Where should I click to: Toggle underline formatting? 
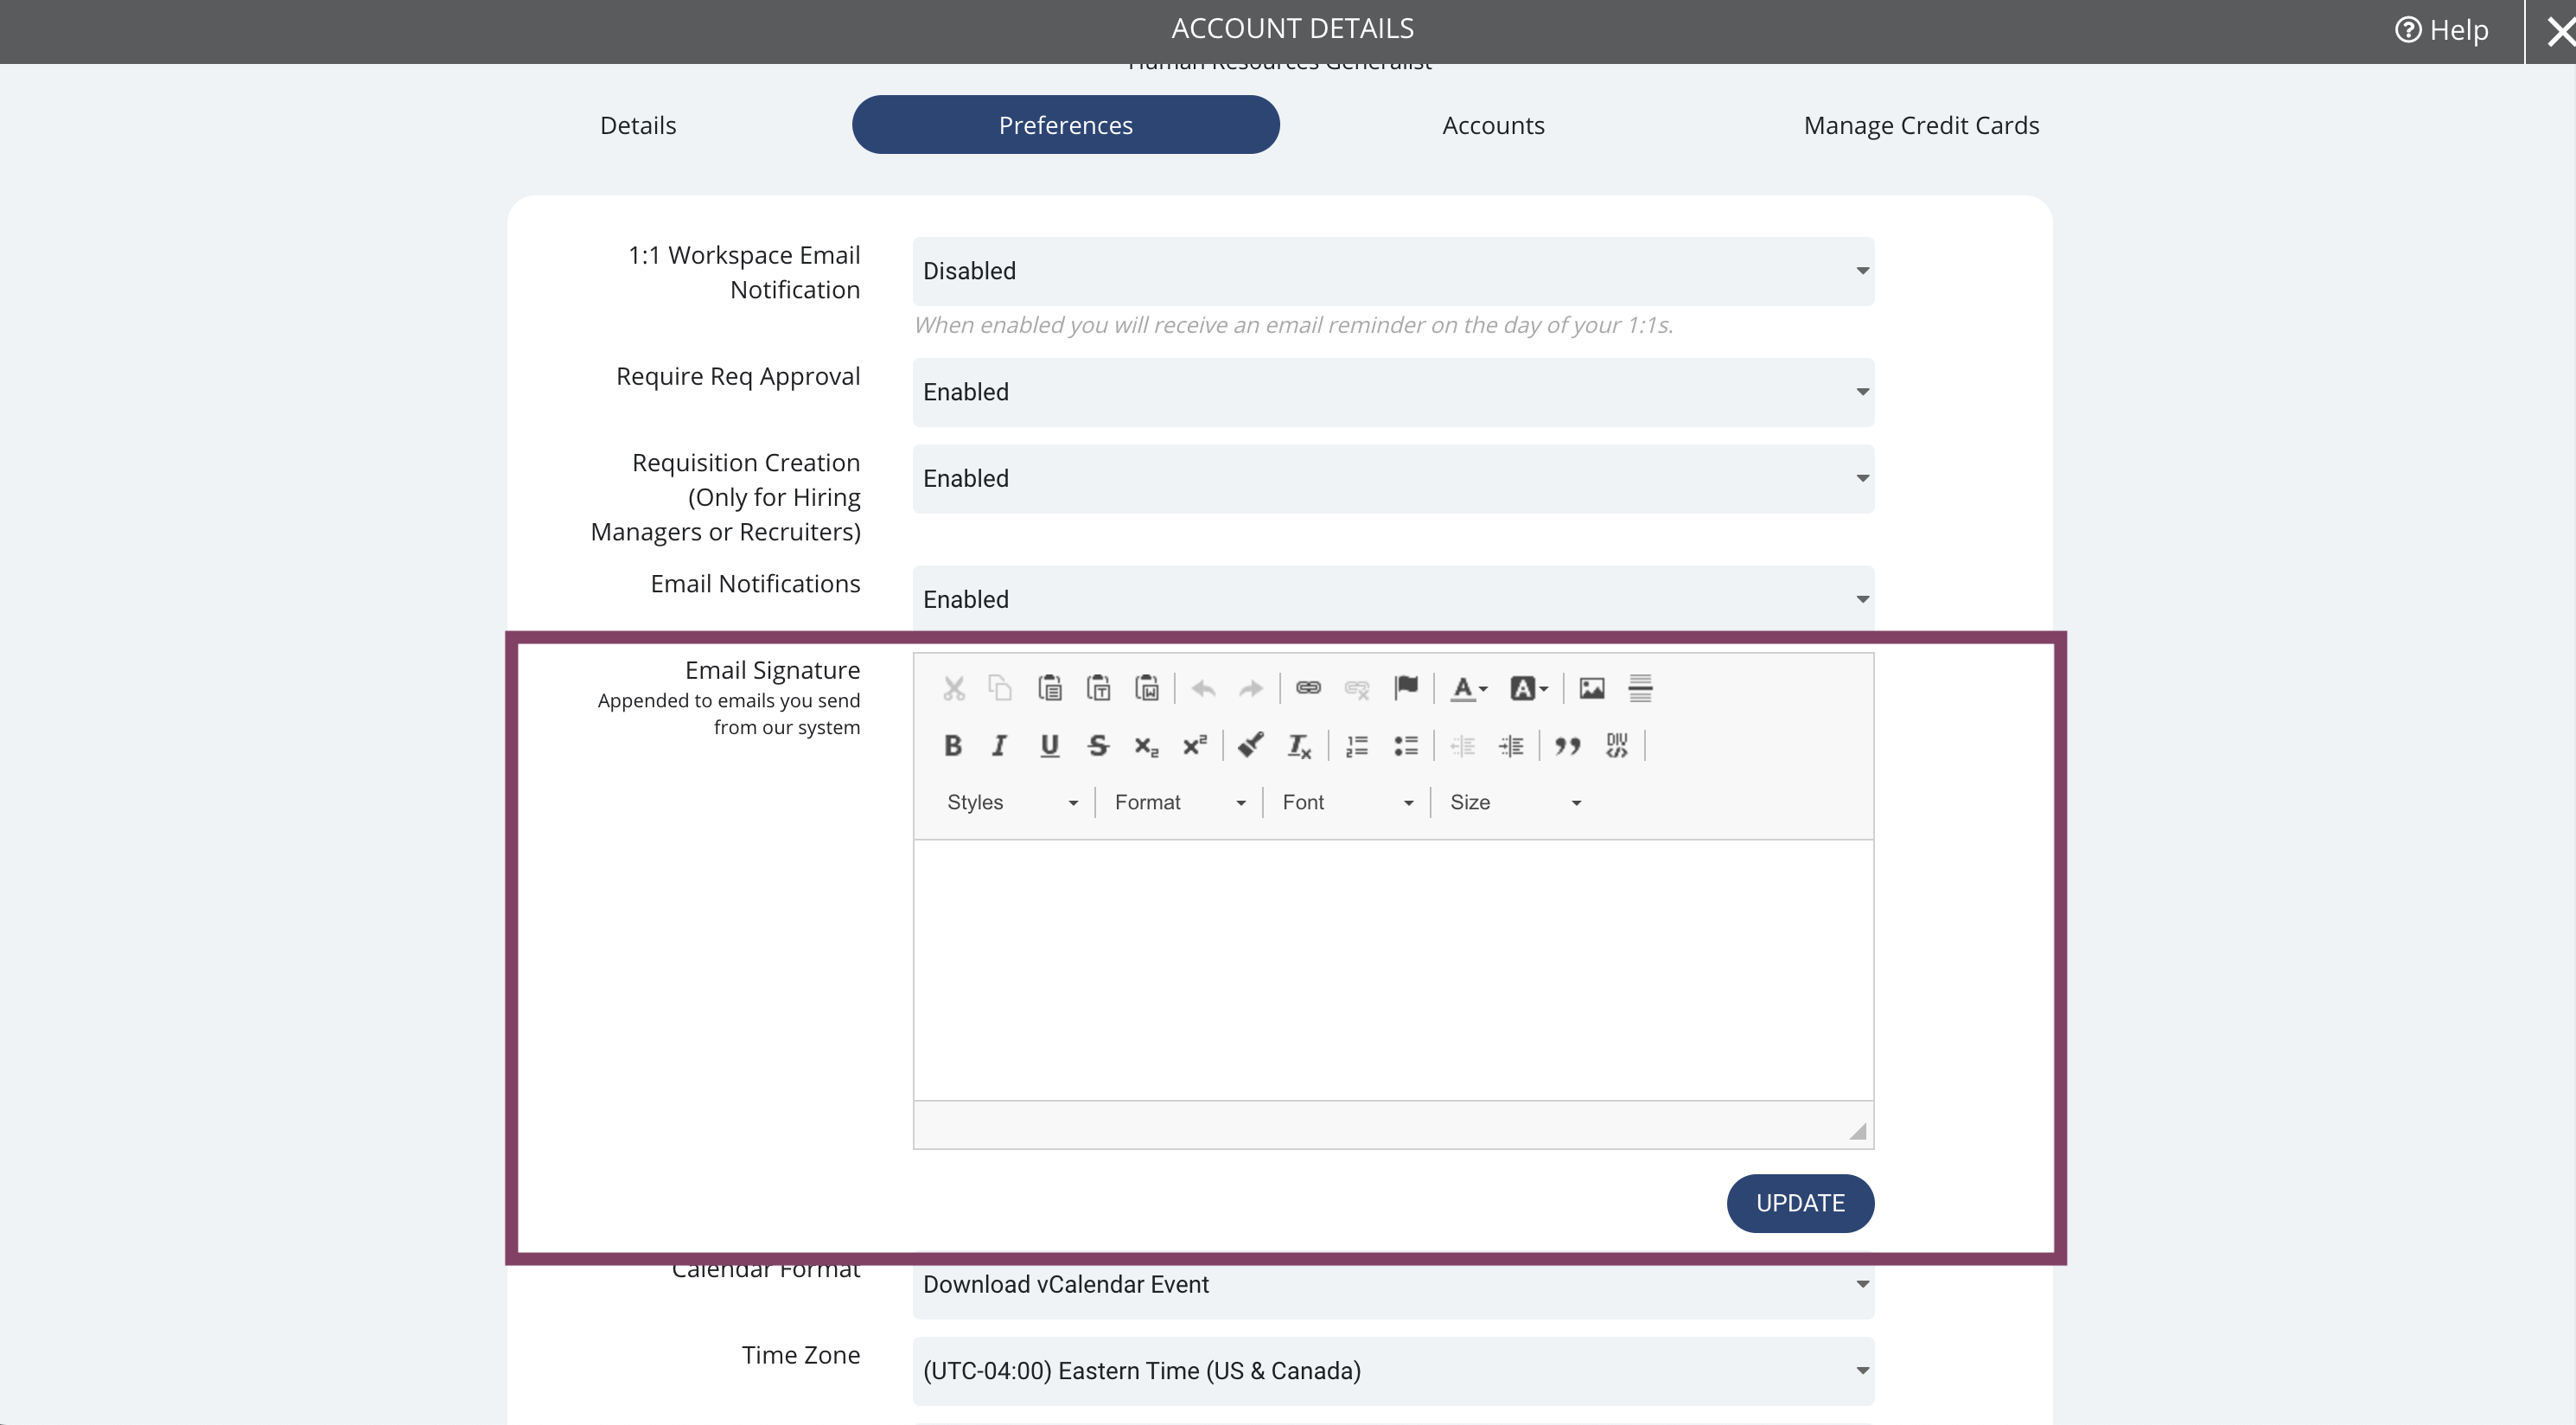[1049, 745]
